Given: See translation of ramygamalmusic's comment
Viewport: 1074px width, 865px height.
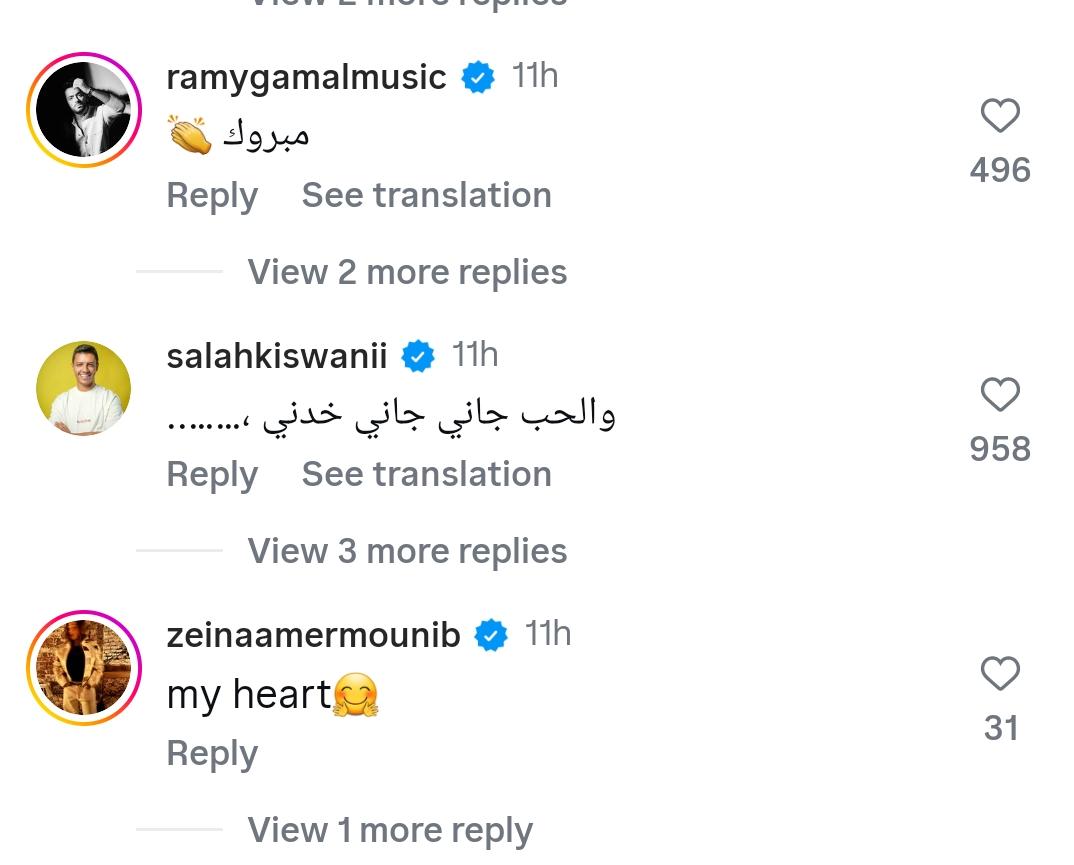Looking at the screenshot, I should 426,195.
